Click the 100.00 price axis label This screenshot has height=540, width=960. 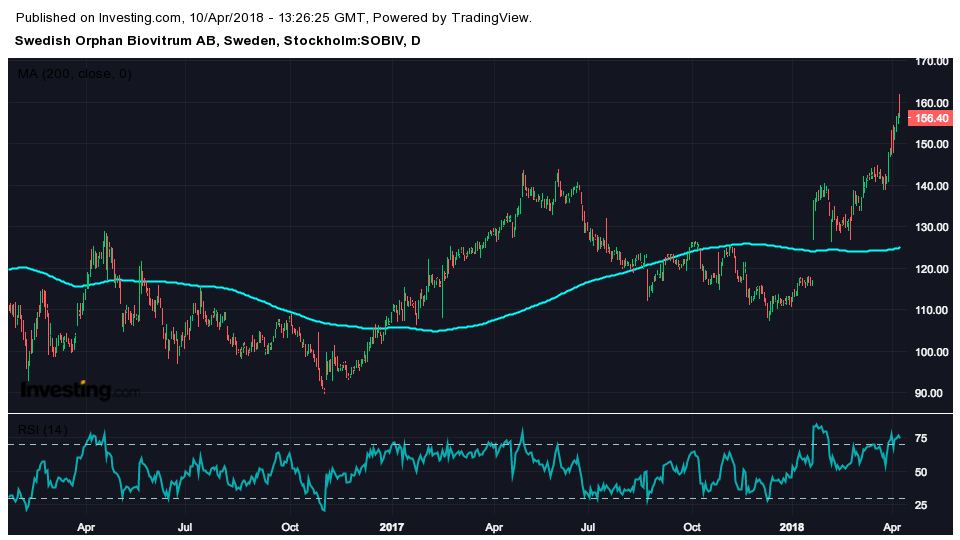932,352
